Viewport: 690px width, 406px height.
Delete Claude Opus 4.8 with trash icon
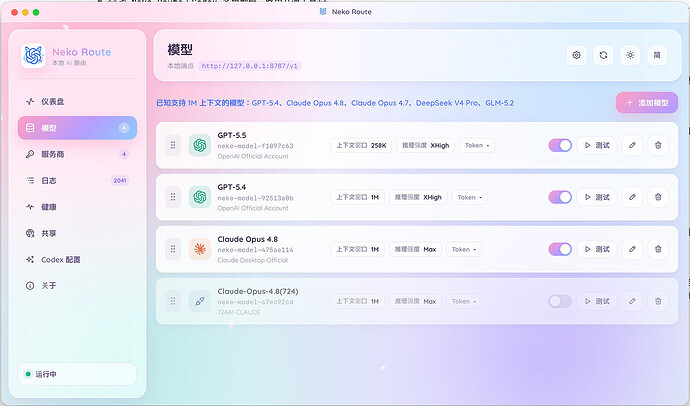658,249
